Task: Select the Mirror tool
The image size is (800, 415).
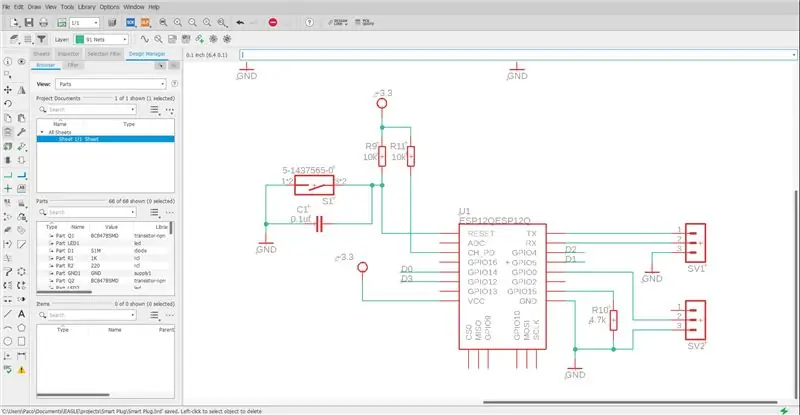Action: (21, 90)
